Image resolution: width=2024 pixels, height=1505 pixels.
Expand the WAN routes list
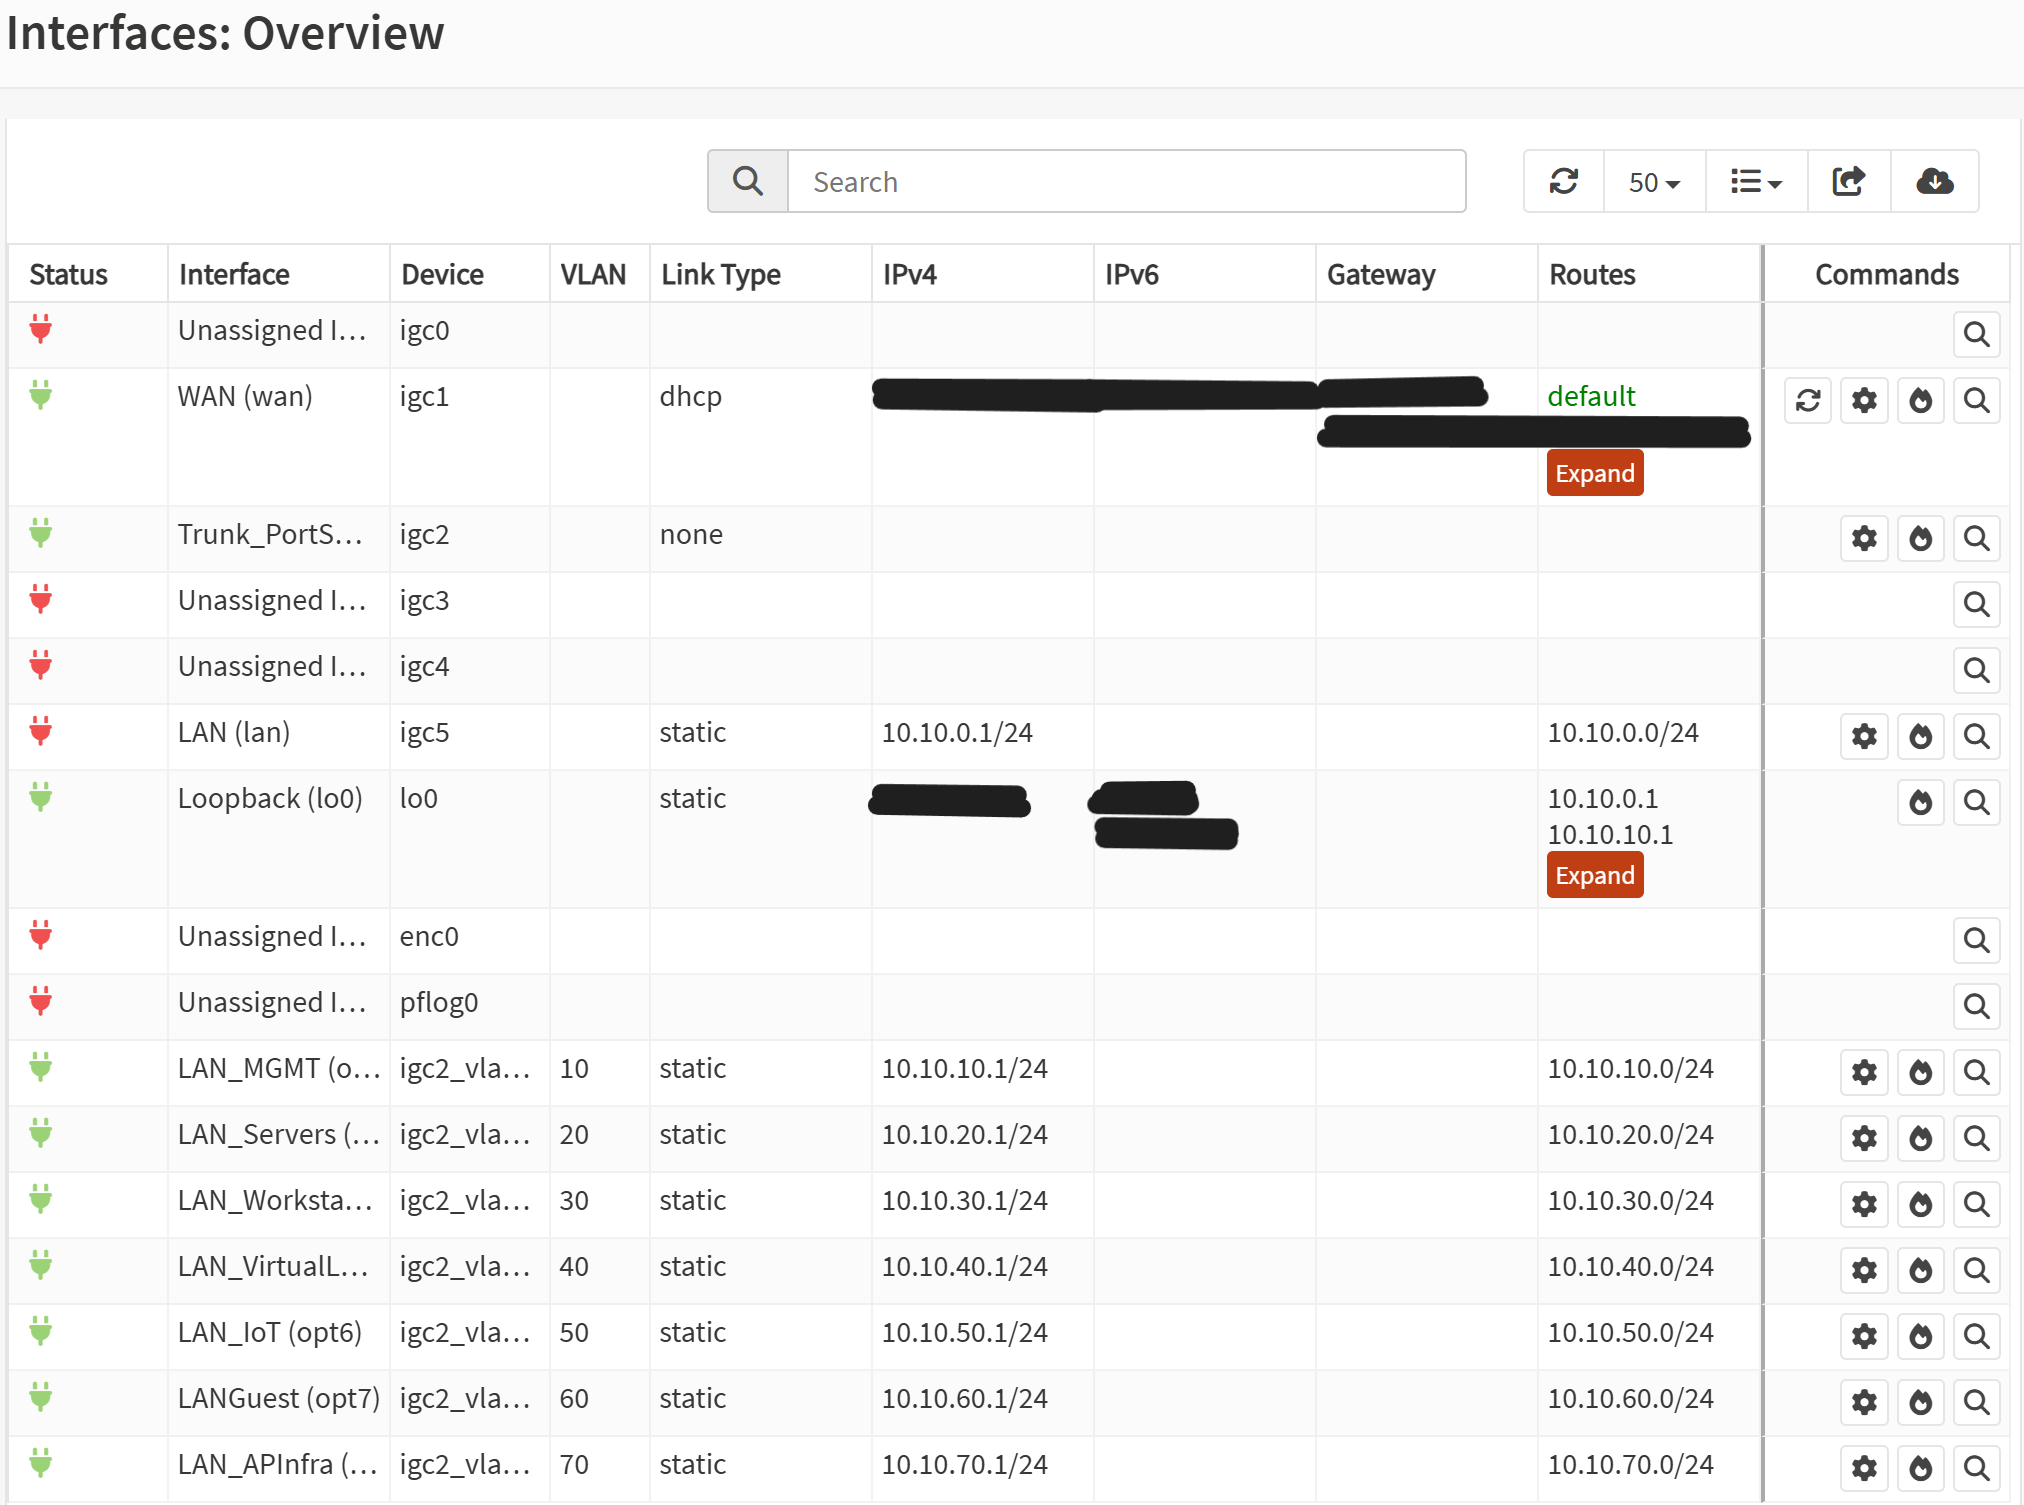coord(1594,473)
